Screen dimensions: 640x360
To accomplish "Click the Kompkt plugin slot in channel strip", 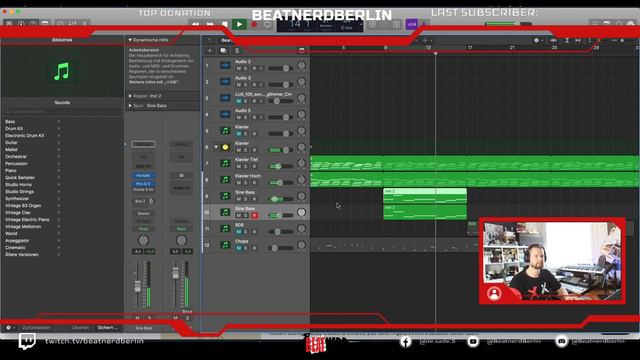I will (x=143, y=176).
